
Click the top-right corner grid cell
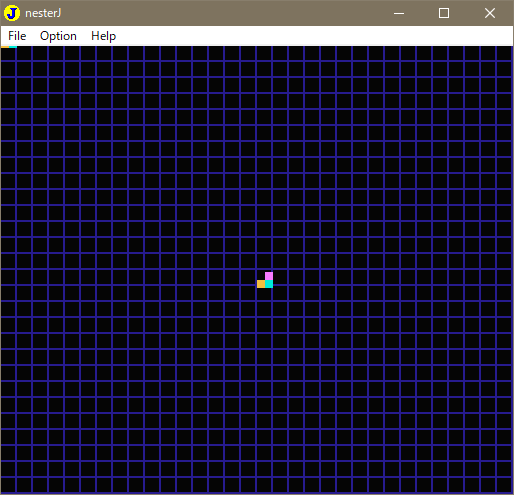click(505, 53)
